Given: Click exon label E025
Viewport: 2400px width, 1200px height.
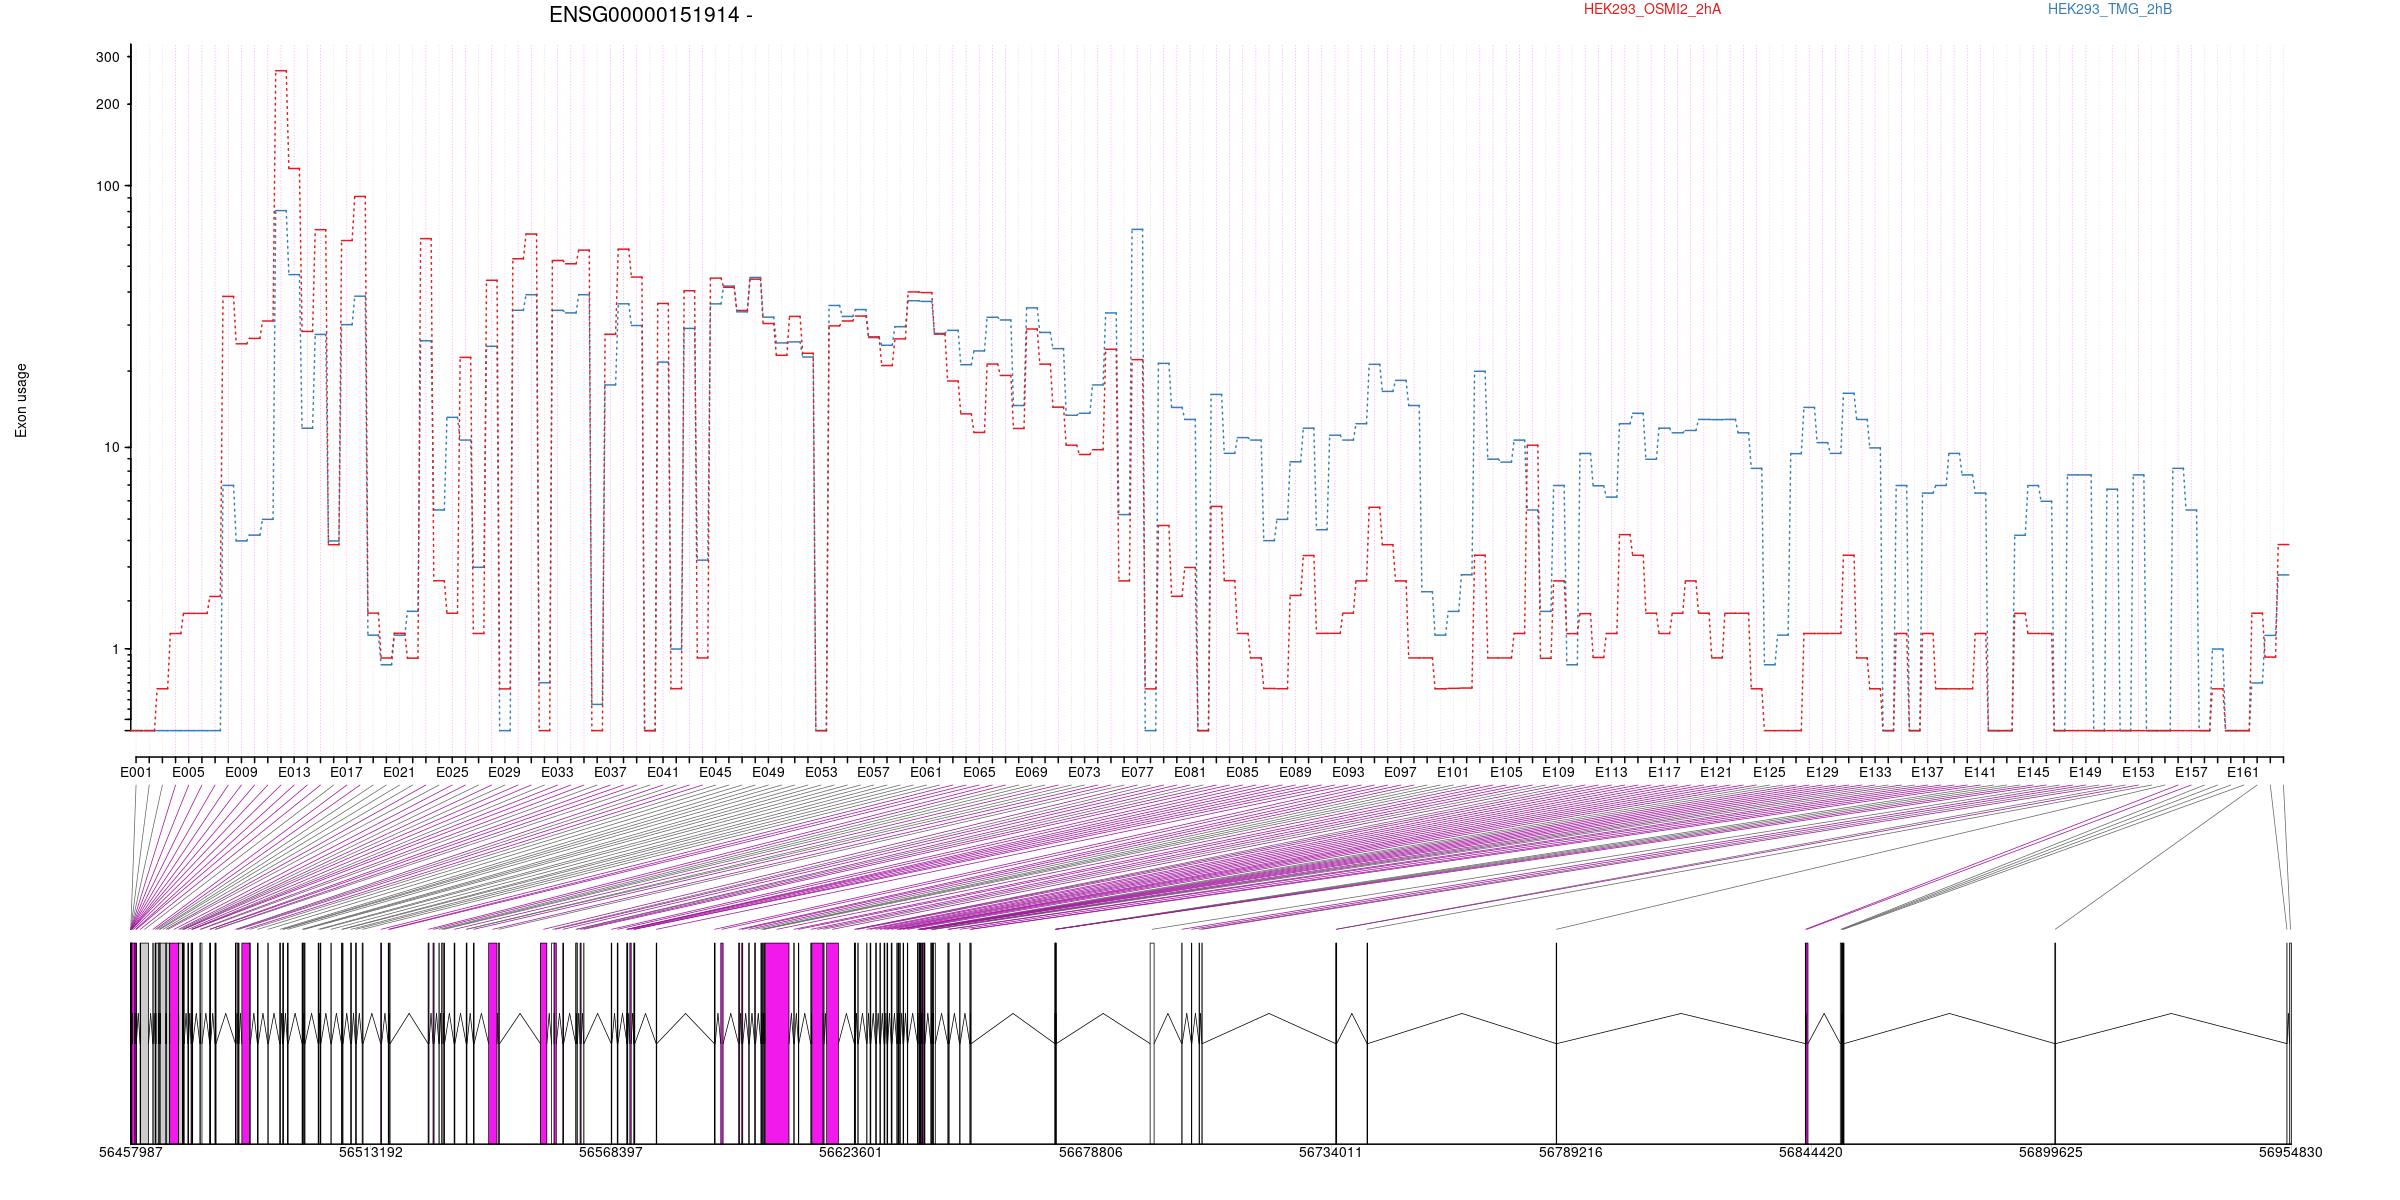Looking at the screenshot, I should (452, 772).
